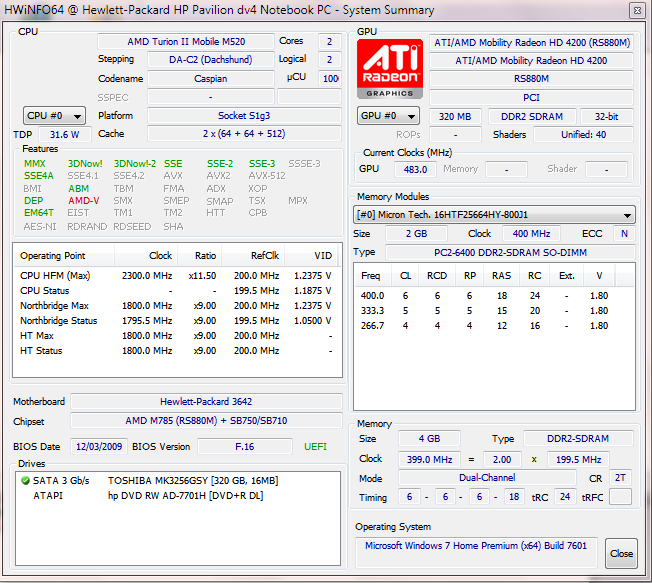Click the Ratio column header
Viewport: 652px width, 583px height.
(x=200, y=255)
